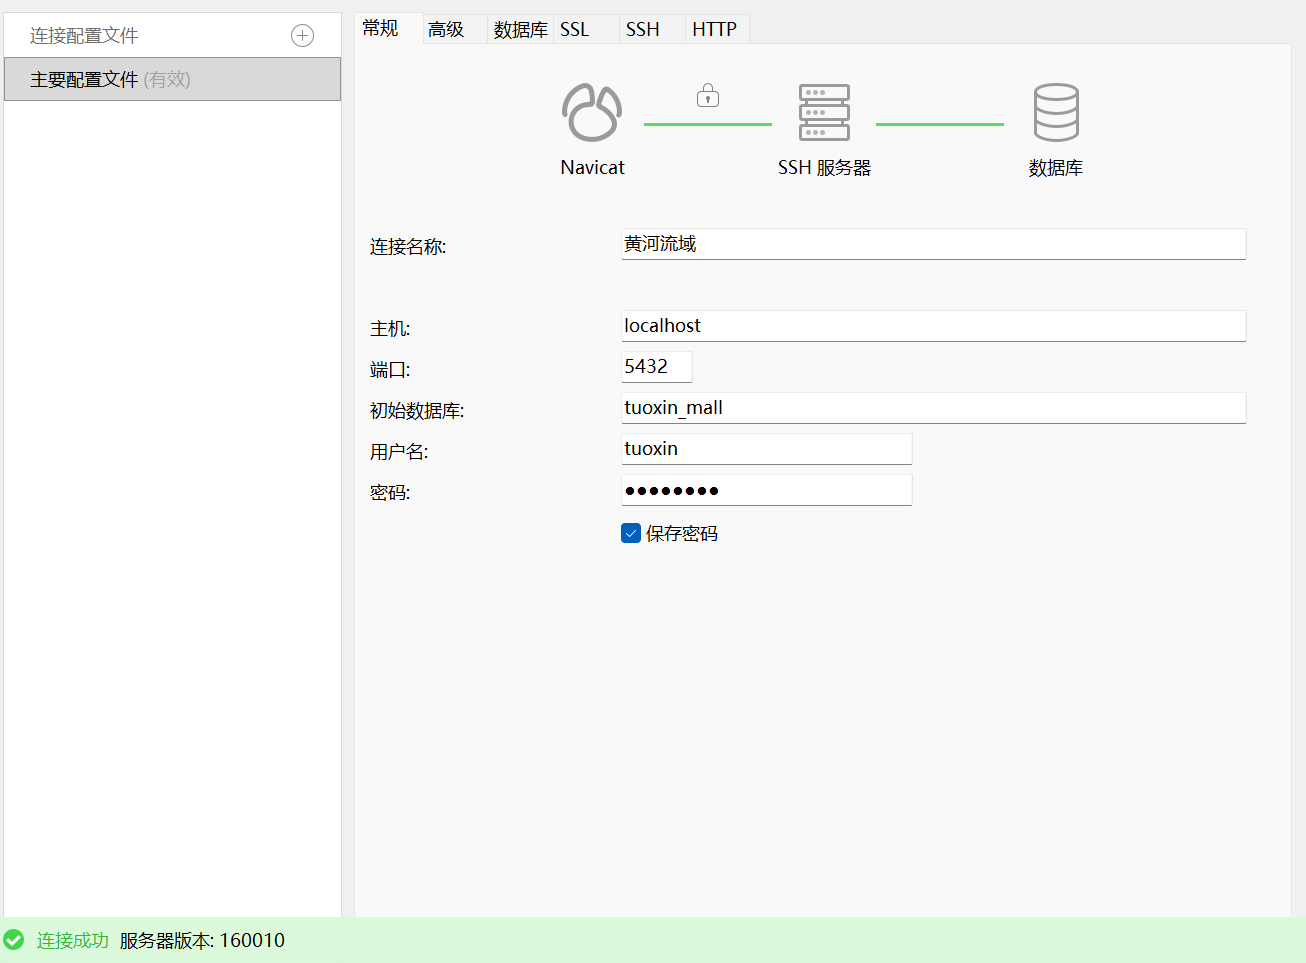Open the 数据库 tab

pos(520,30)
